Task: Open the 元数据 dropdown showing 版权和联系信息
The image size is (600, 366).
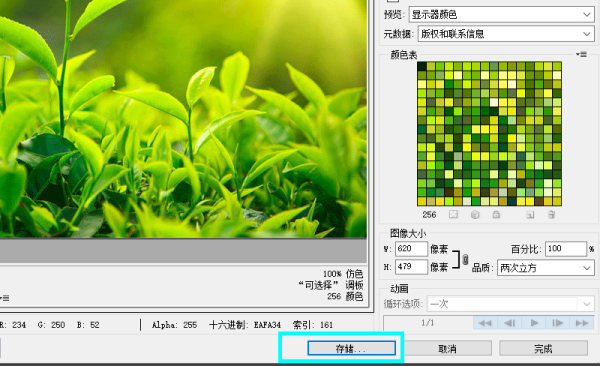Action: (x=506, y=34)
